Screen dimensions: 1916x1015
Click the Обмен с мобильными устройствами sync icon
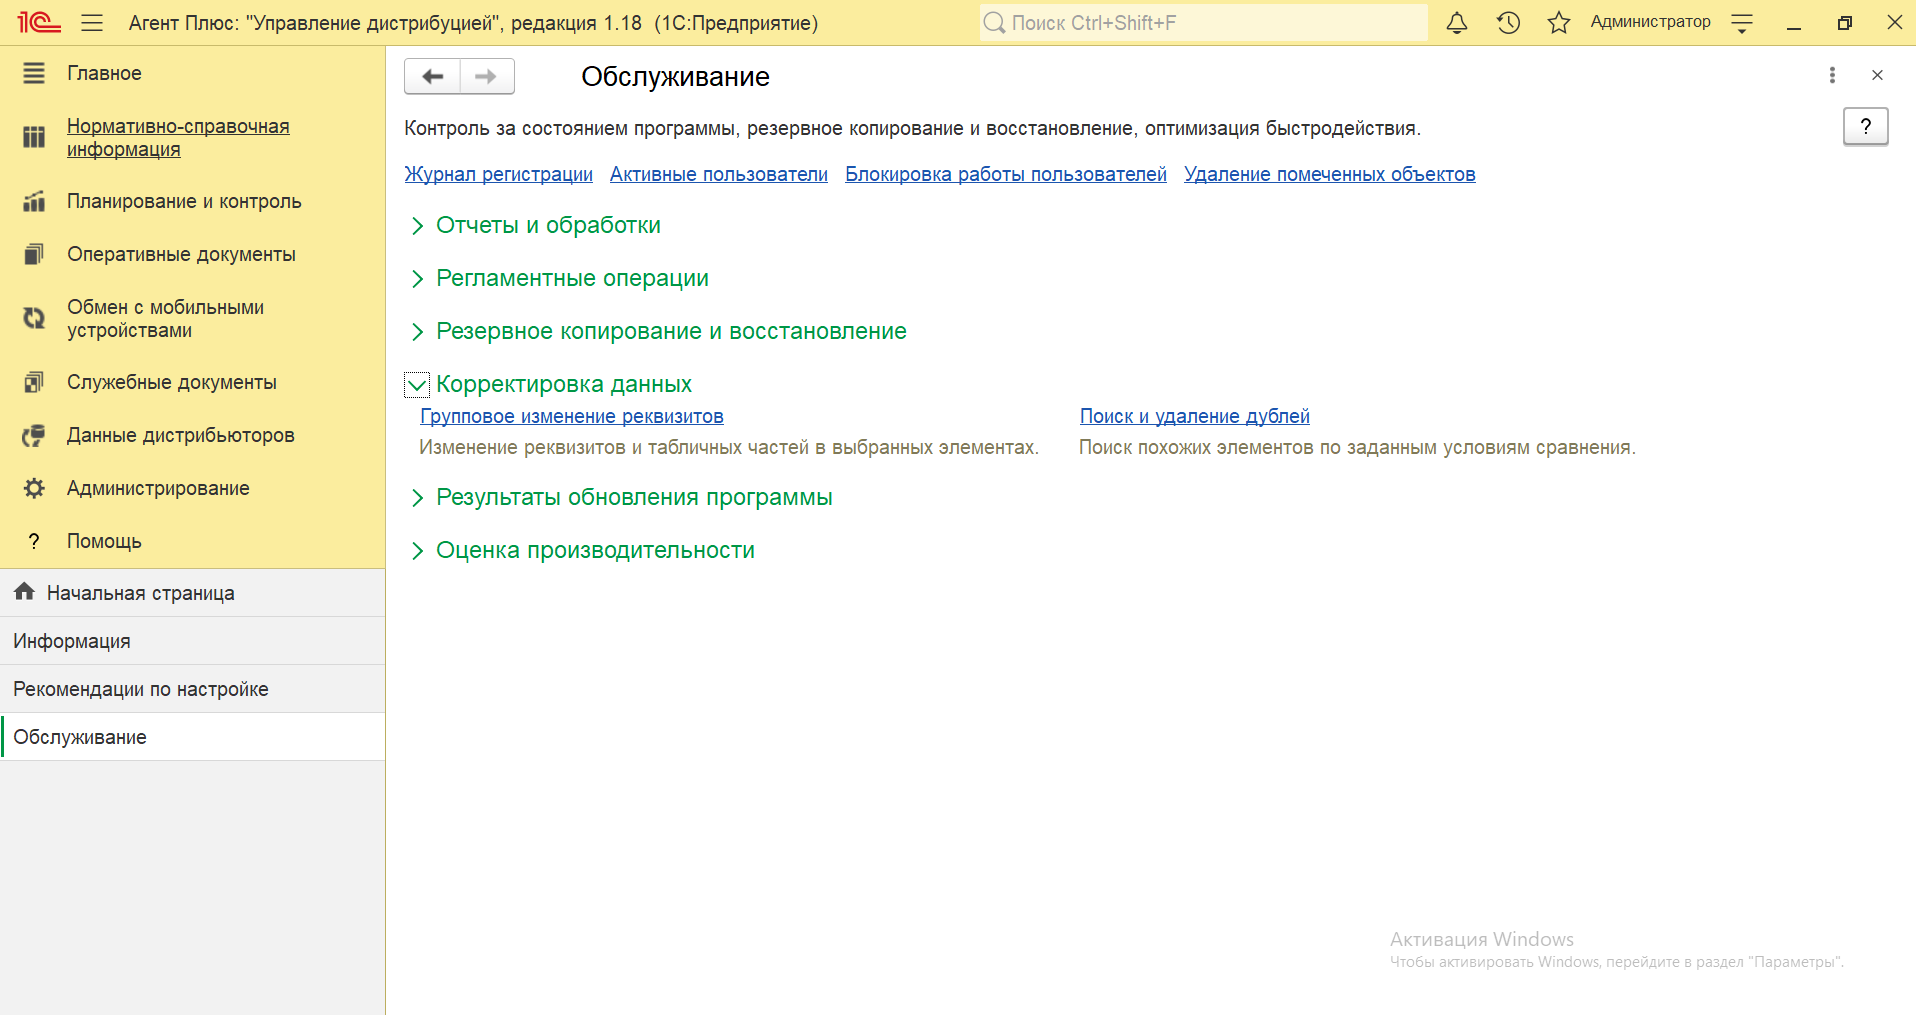point(34,318)
